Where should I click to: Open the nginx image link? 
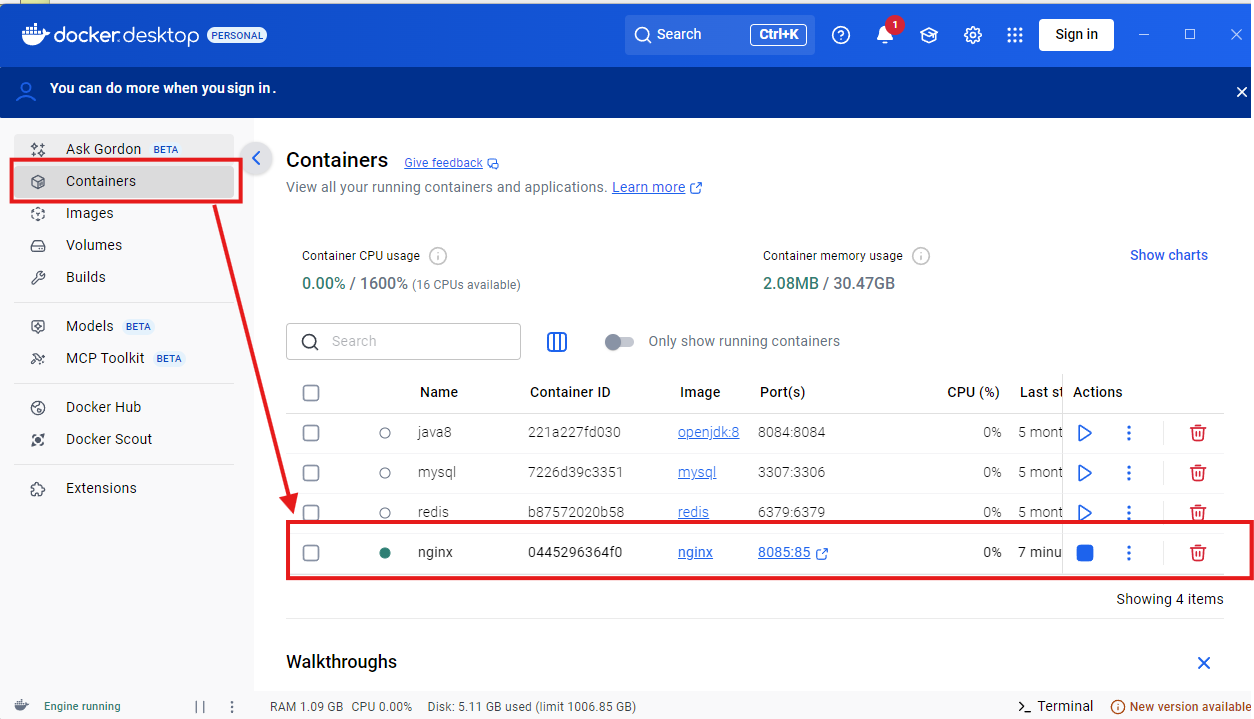pos(695,552)
